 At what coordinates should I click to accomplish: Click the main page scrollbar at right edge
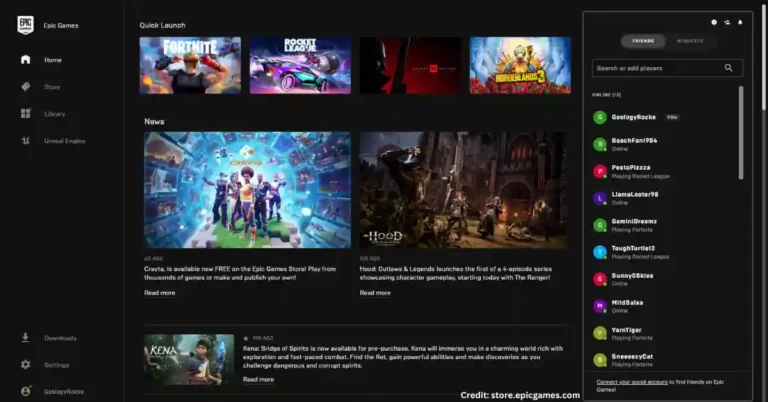coord(764,55)
